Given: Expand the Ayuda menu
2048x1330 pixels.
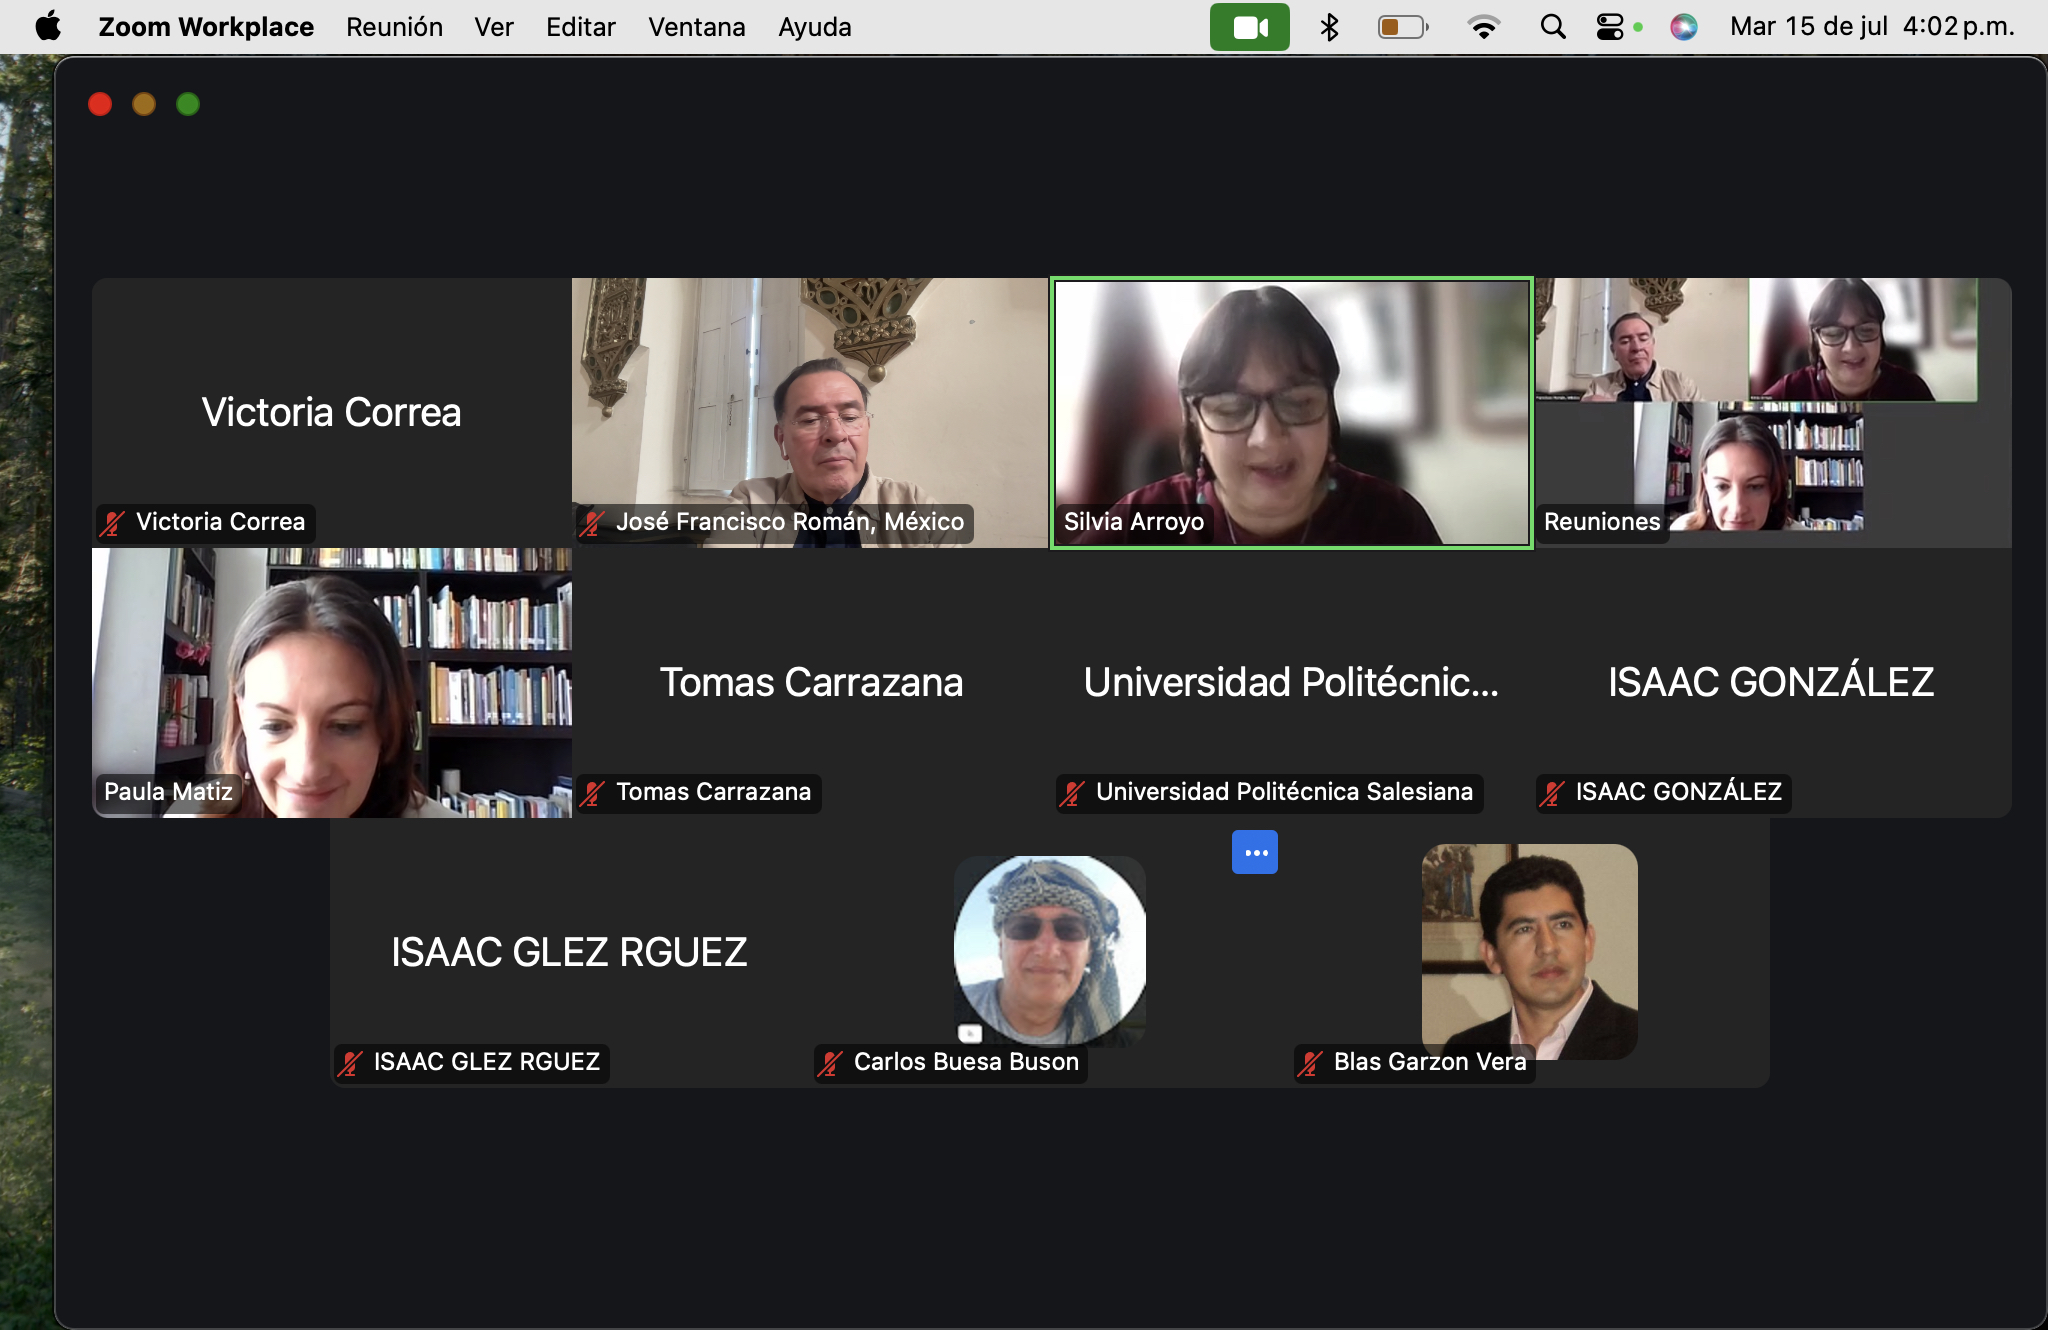Looking at the screenshot, I should click(x=814, y=27).
